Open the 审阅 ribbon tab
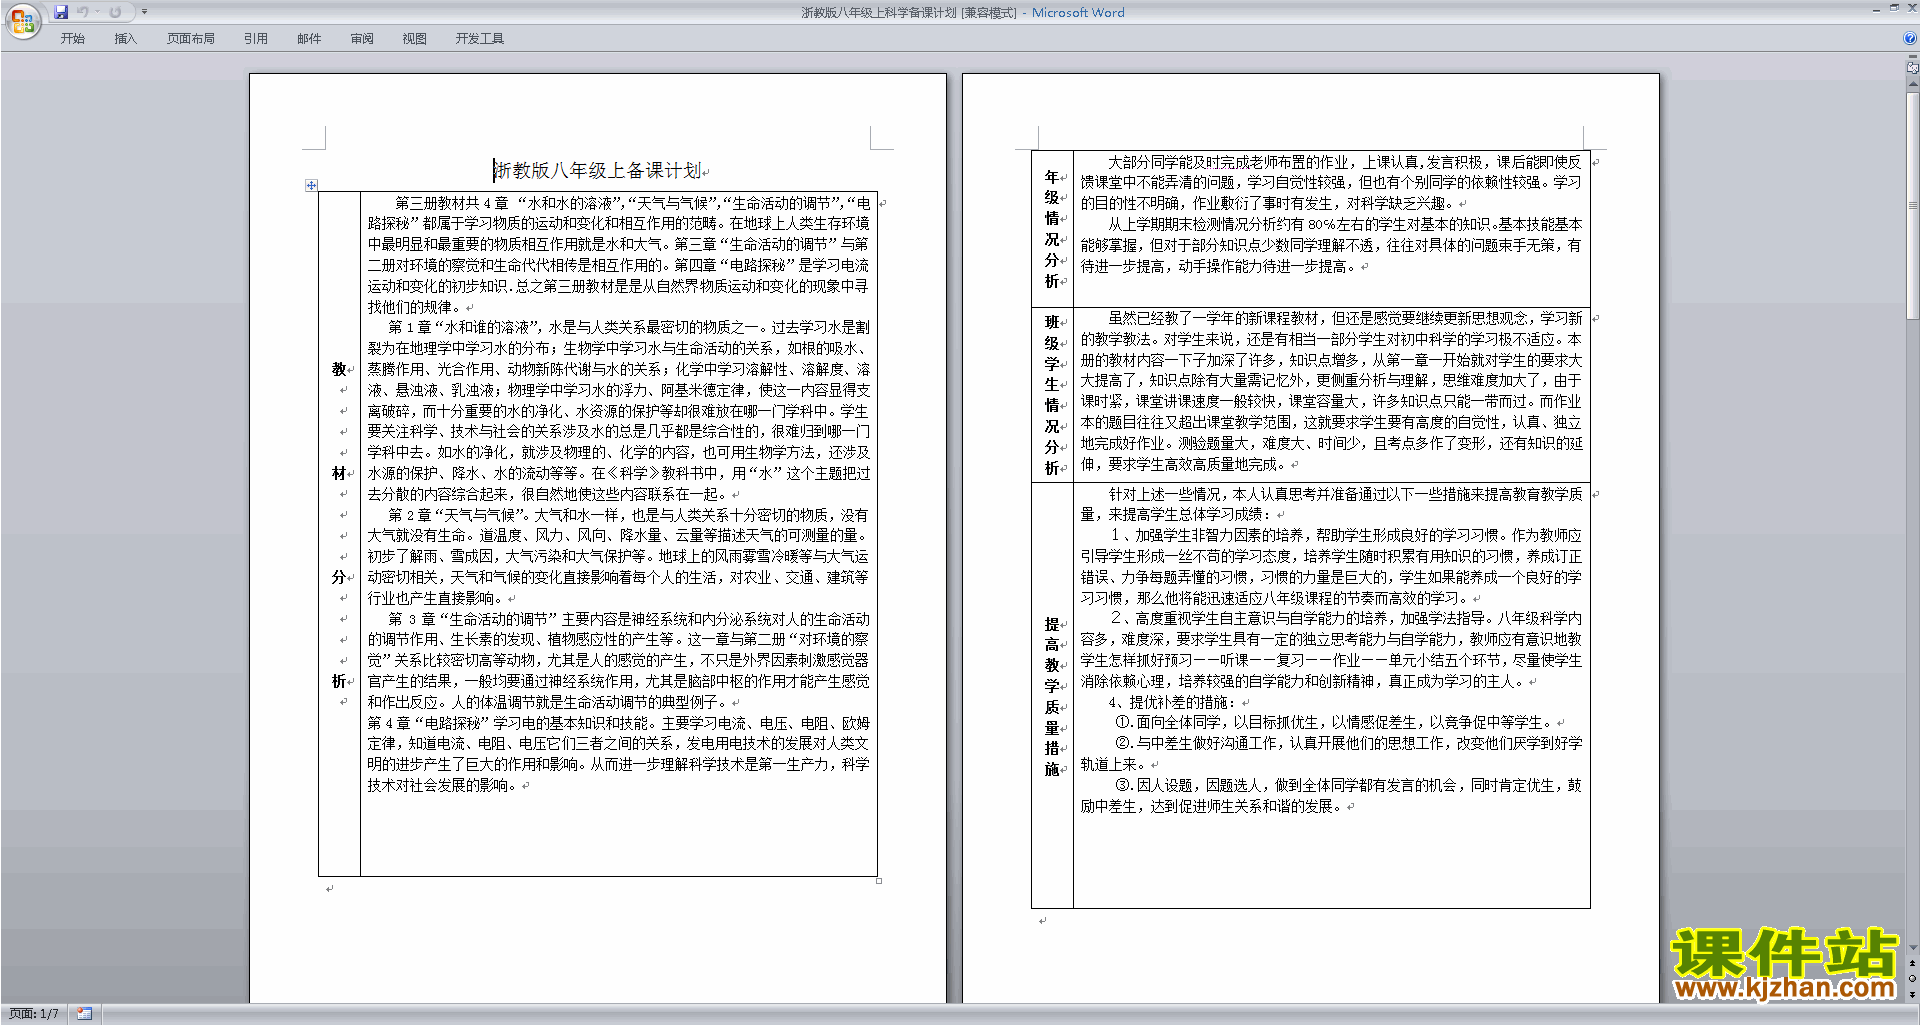Image resolution: width=1920 pixels, height=1025 pixels. pyautogui.click(x=362, y=39)
